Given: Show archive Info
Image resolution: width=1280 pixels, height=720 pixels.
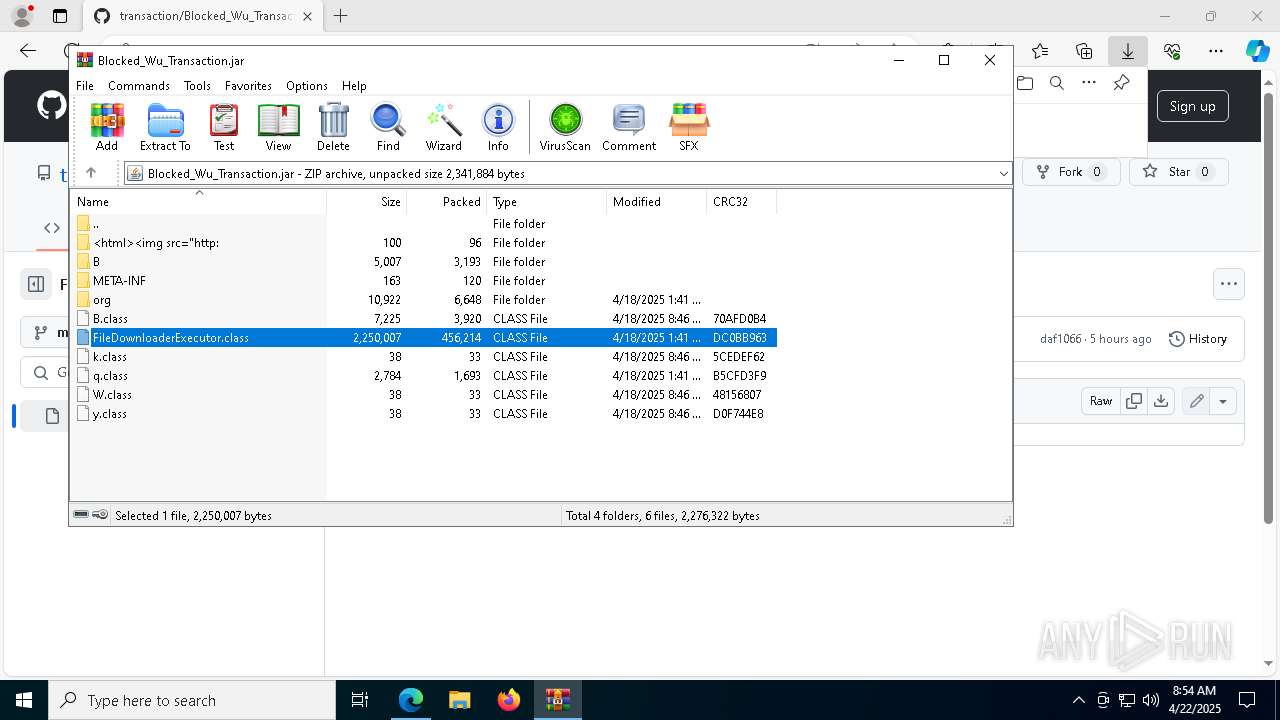Looking at the screenshot, I should coord(498,127).
